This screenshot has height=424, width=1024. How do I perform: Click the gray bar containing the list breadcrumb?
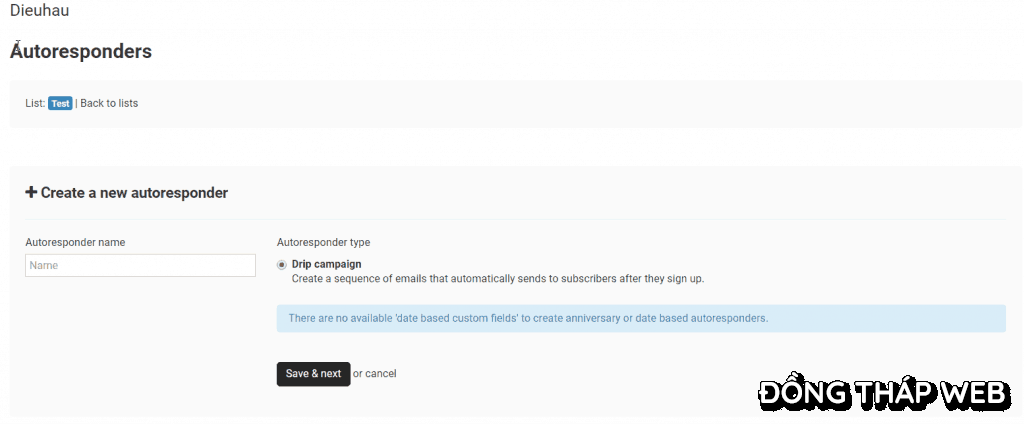click(516, 104)
